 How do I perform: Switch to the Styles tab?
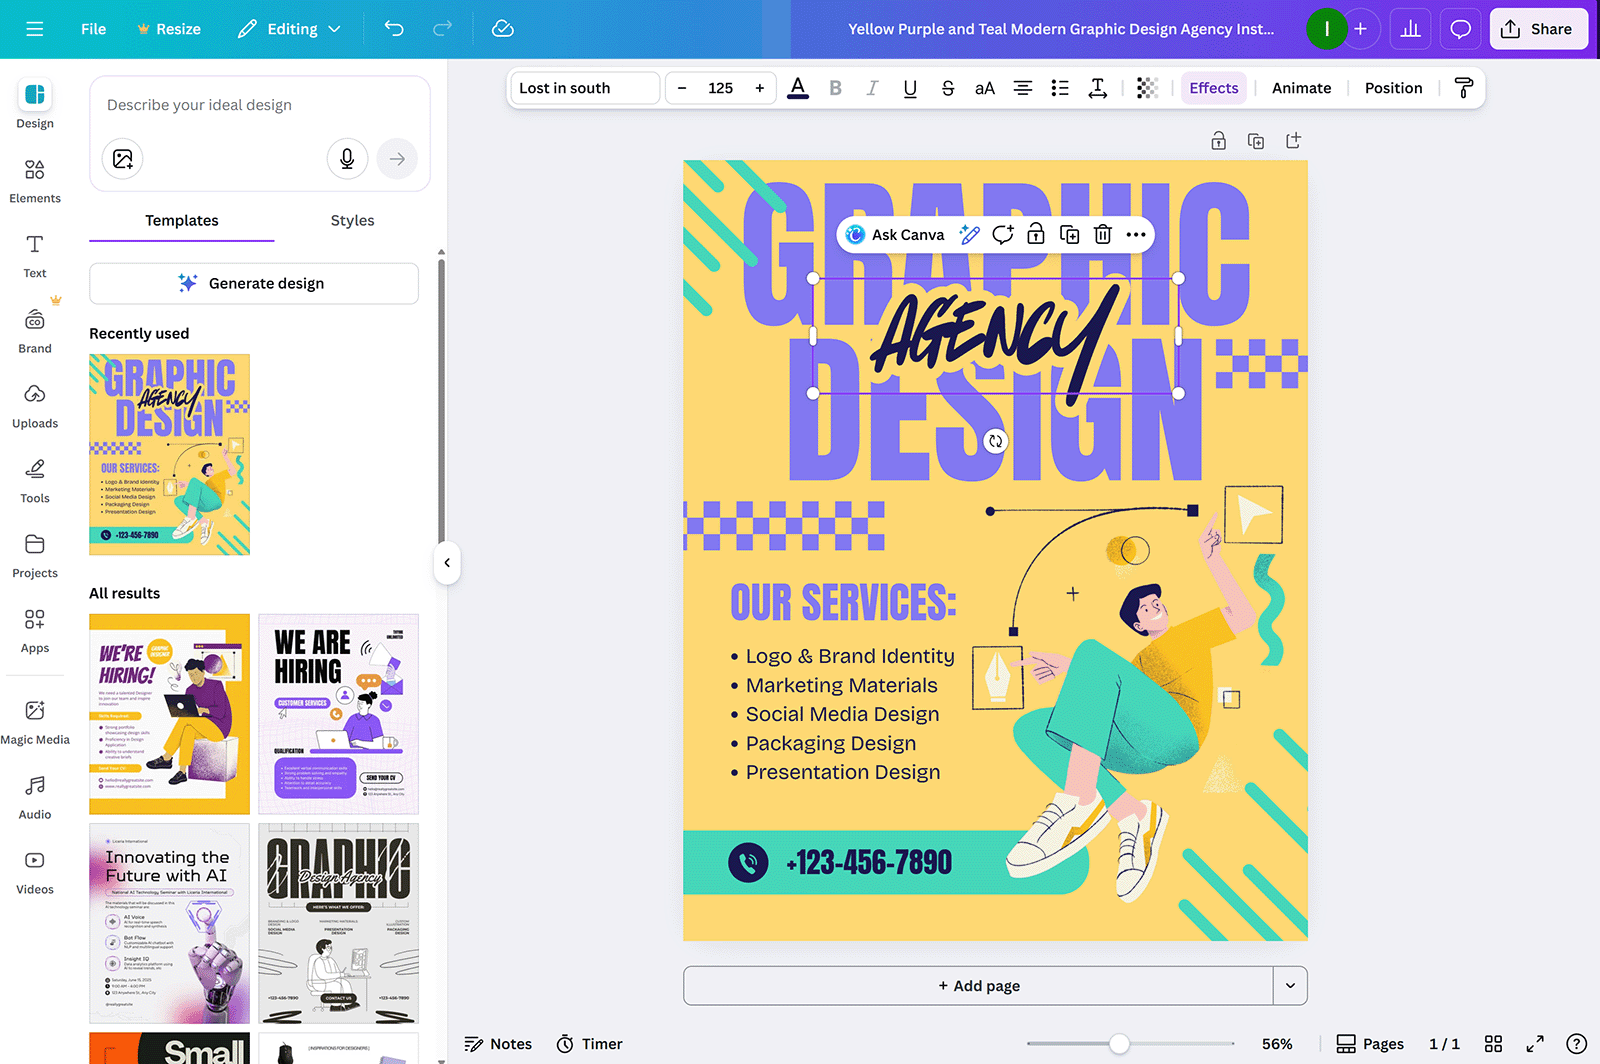(x=352, y=220)
